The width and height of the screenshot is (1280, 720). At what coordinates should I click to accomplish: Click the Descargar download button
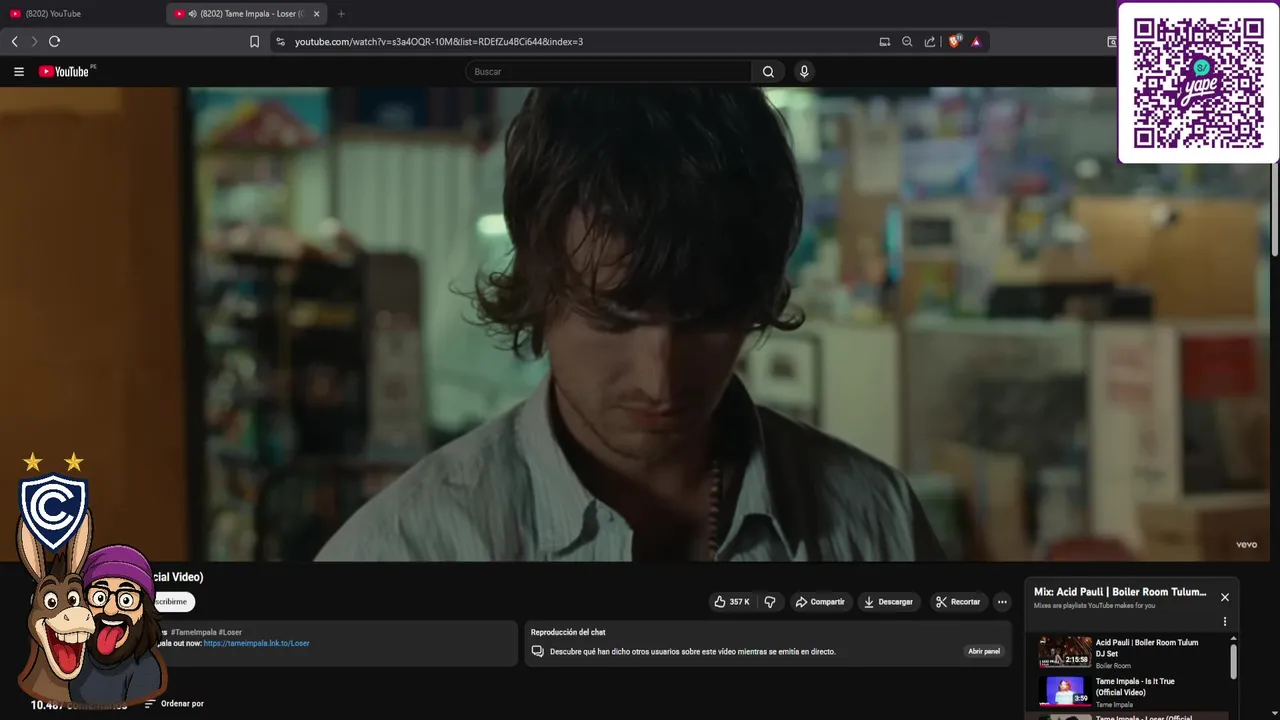point(888,602)
